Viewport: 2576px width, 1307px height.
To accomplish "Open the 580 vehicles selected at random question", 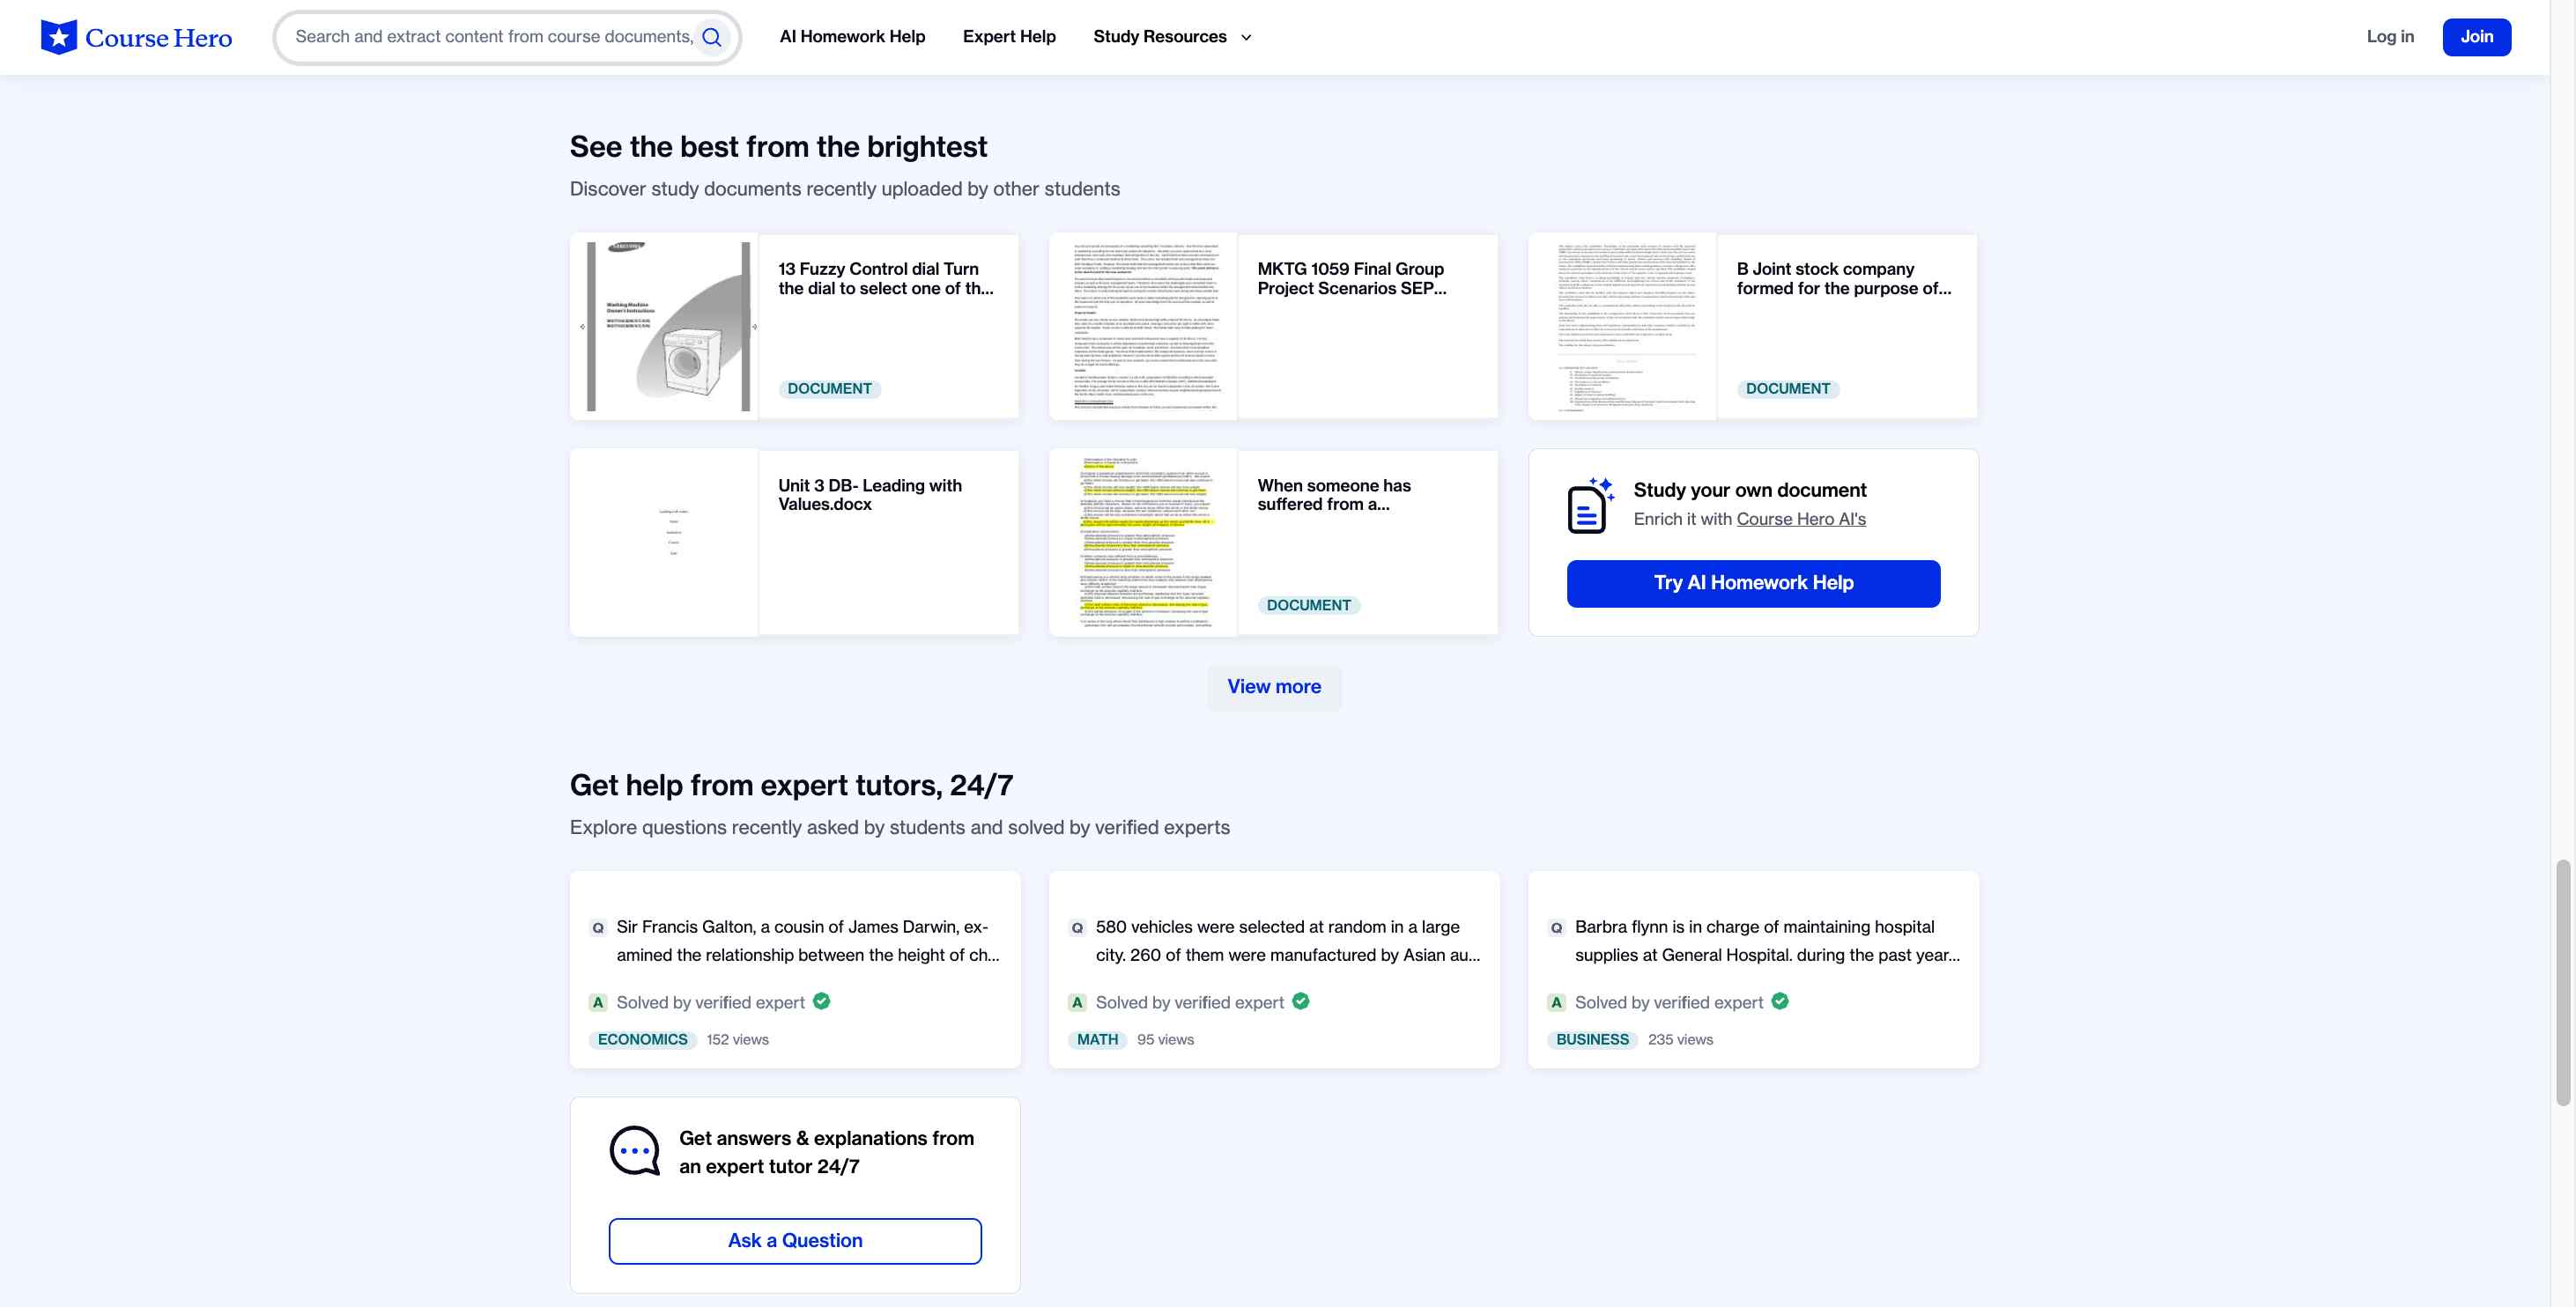I will (x=1288, y=941).
